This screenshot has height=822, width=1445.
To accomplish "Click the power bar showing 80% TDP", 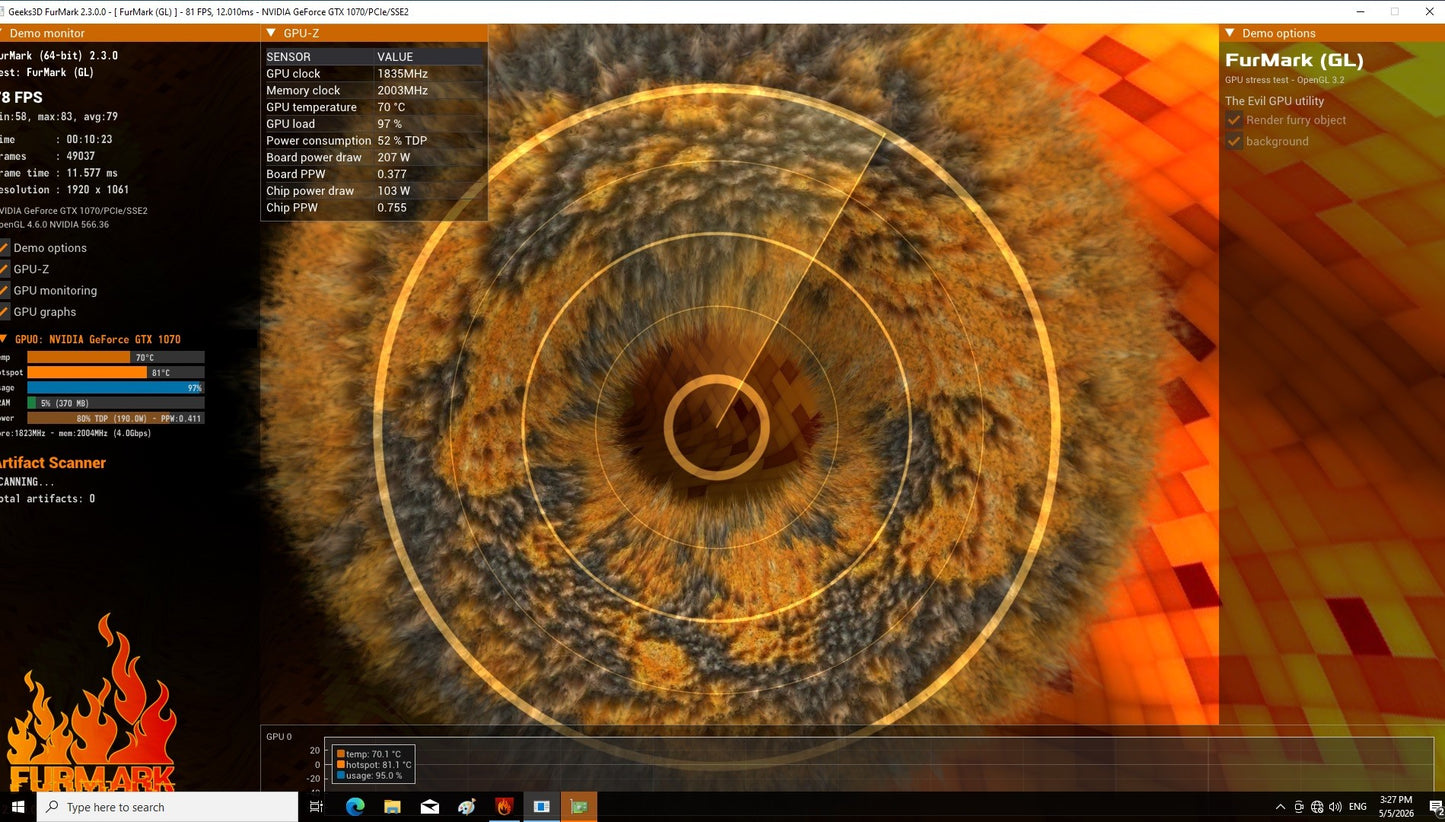I will click(x=115, y=418).
